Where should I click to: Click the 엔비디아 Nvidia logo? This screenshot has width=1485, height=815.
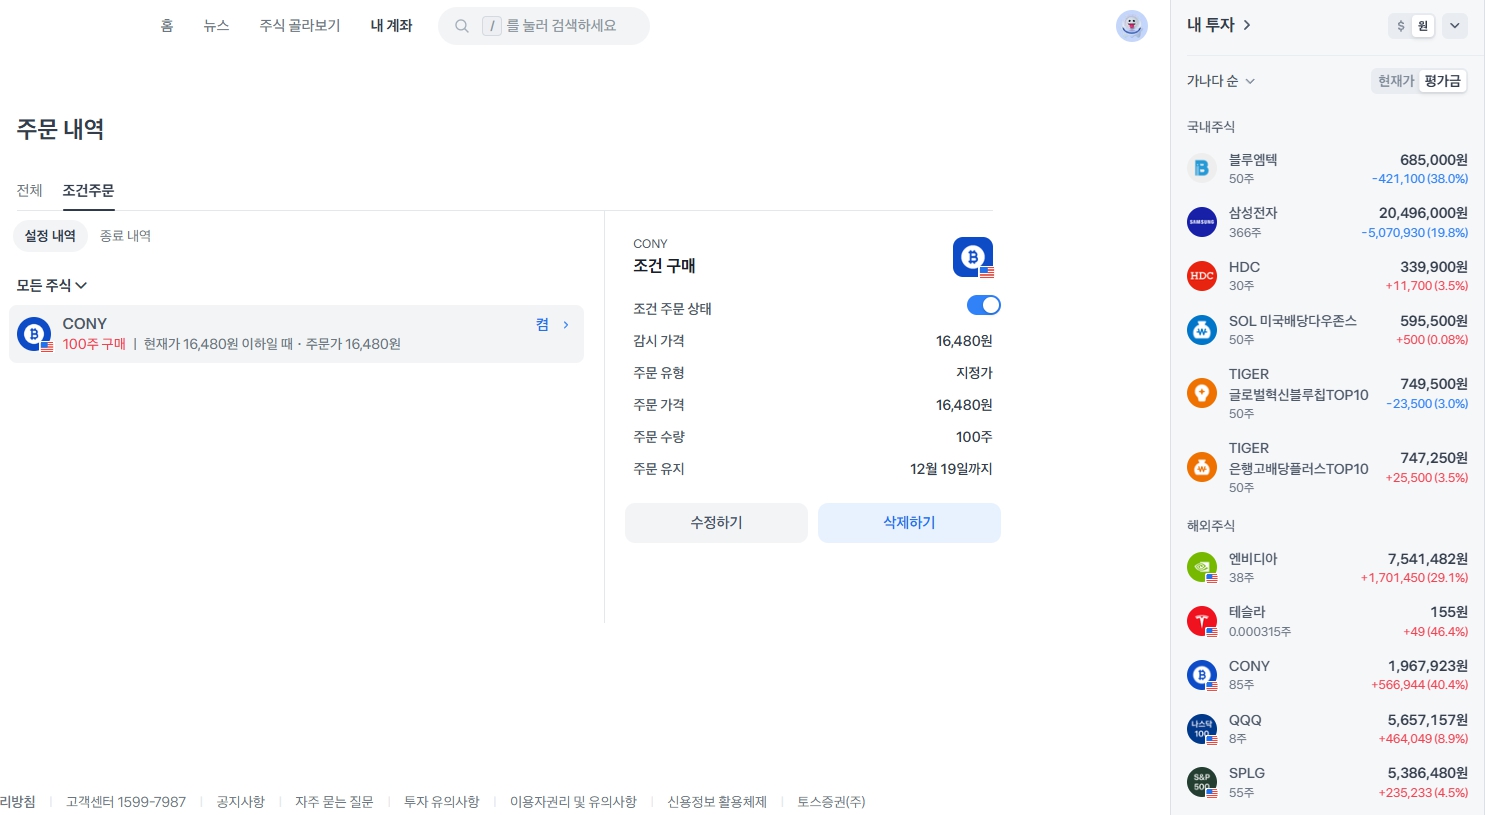pos(1202,568)
